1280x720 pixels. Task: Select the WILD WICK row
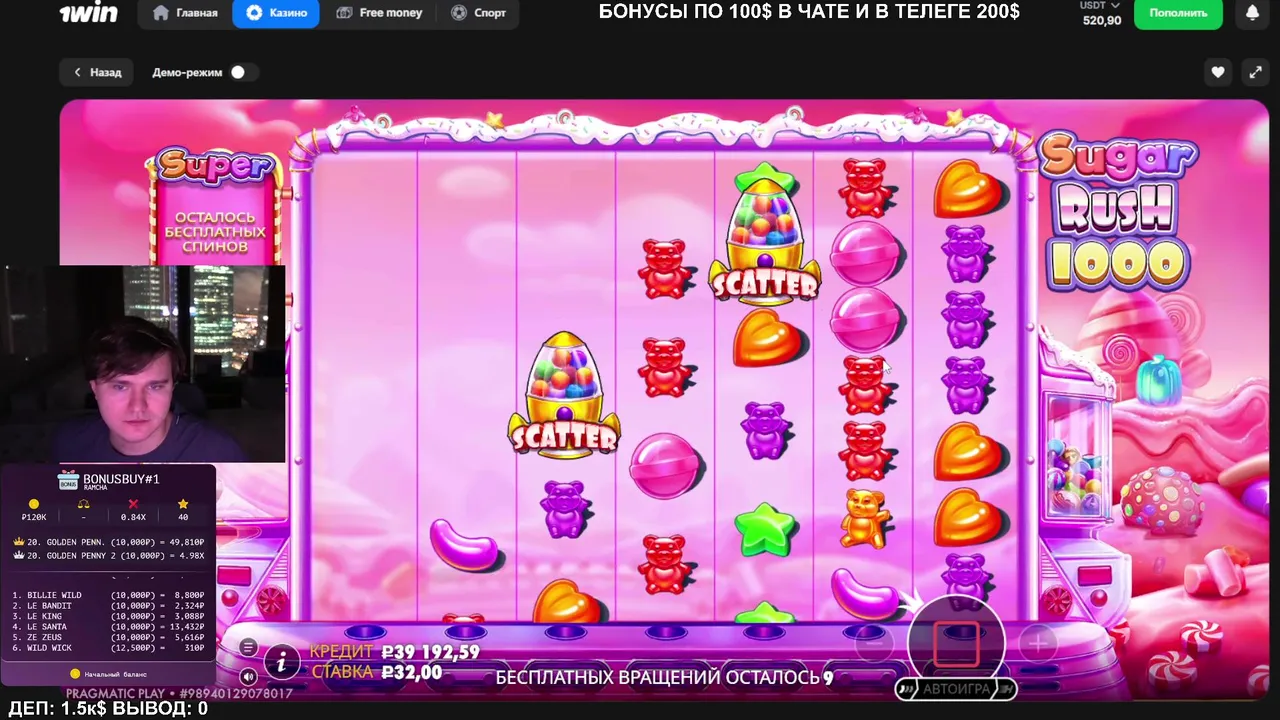point(108,648)
